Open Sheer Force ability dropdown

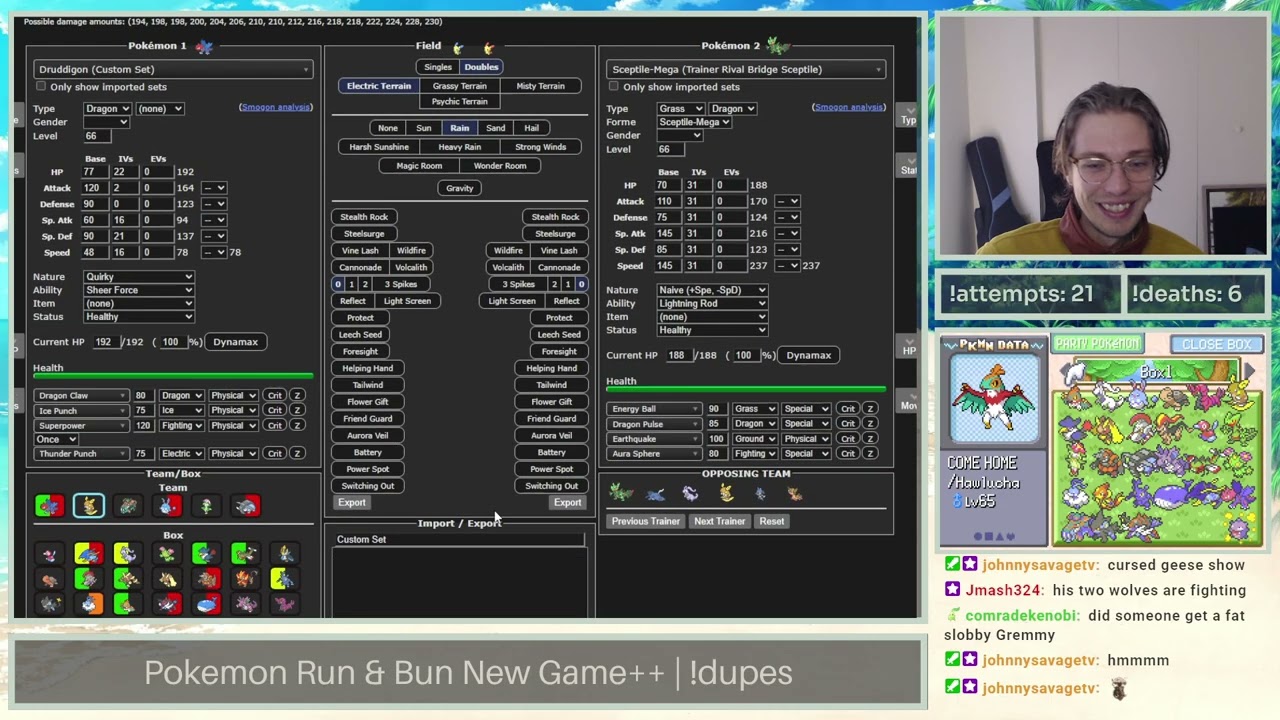tap(139, 290)
